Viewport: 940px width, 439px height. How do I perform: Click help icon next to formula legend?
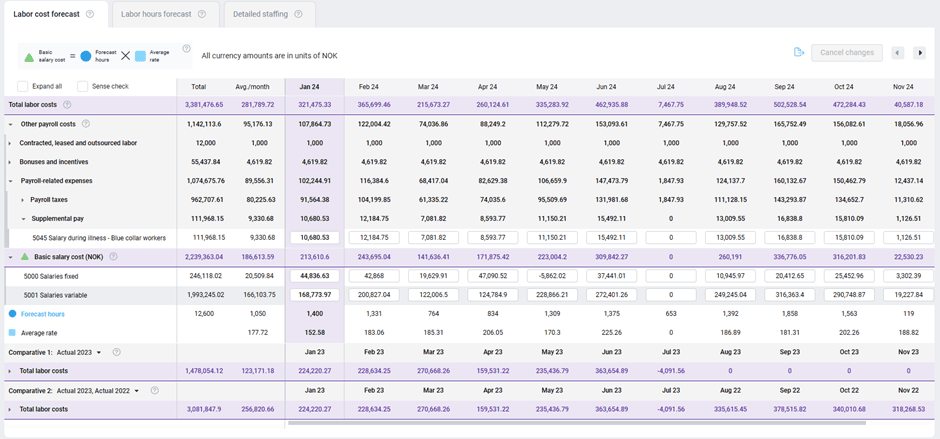[186, 49]
